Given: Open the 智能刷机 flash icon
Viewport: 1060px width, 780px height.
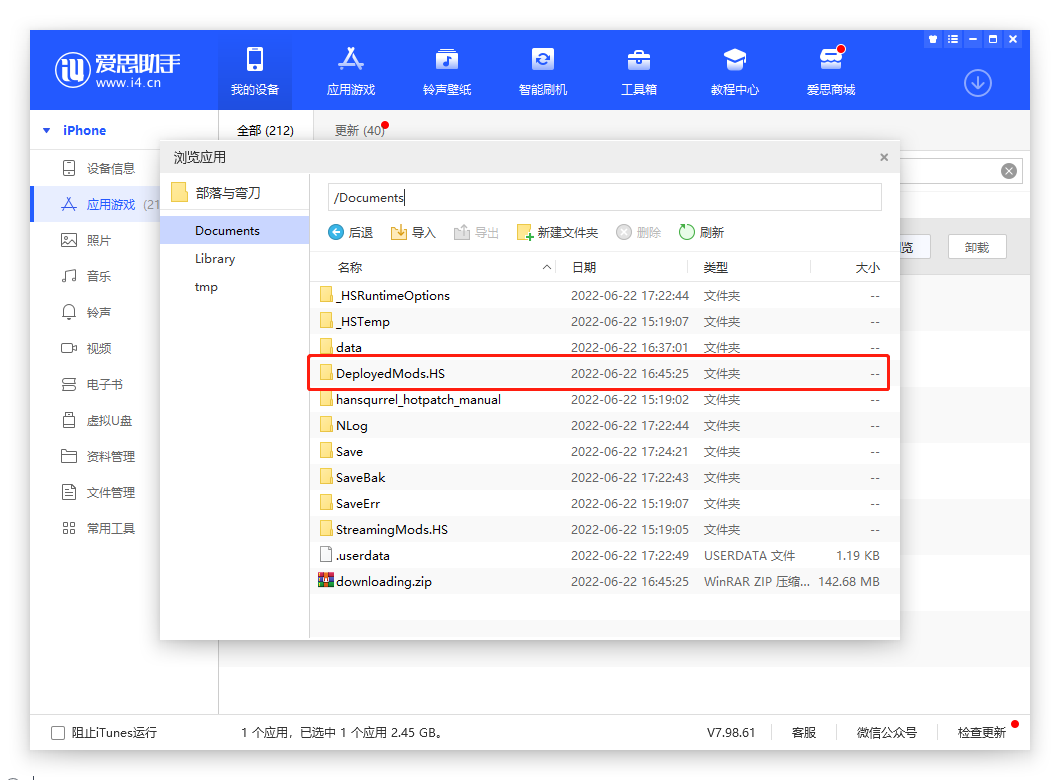Looking at the screenshot, I should point(543,59).
